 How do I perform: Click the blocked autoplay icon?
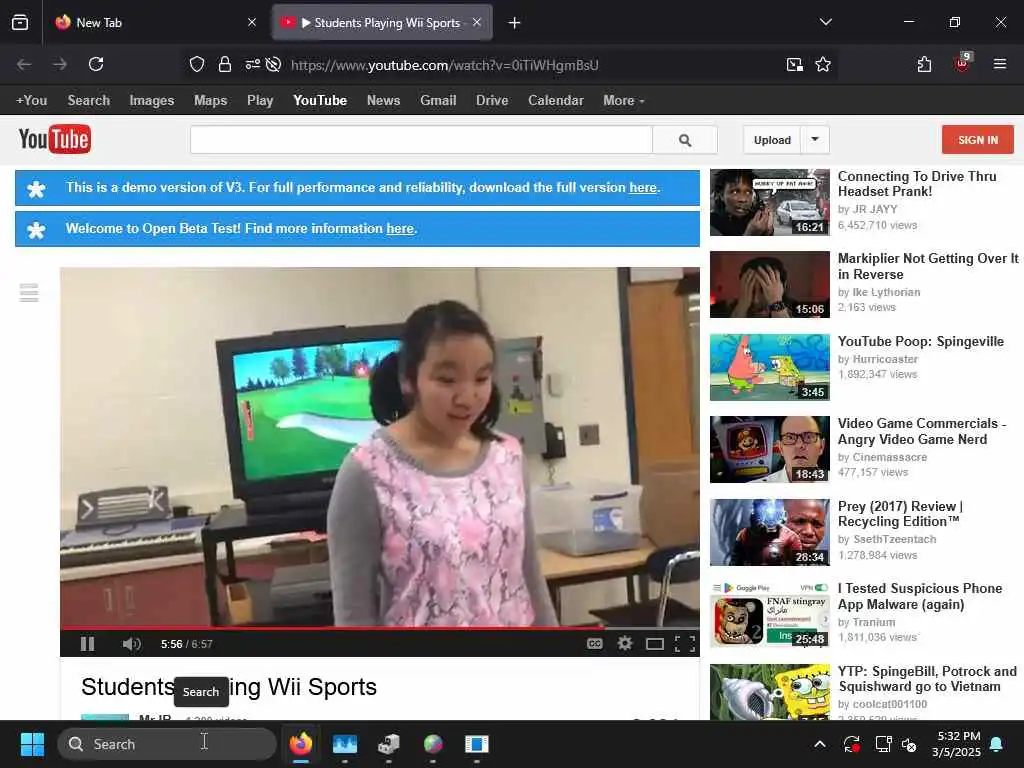point(274,64)
